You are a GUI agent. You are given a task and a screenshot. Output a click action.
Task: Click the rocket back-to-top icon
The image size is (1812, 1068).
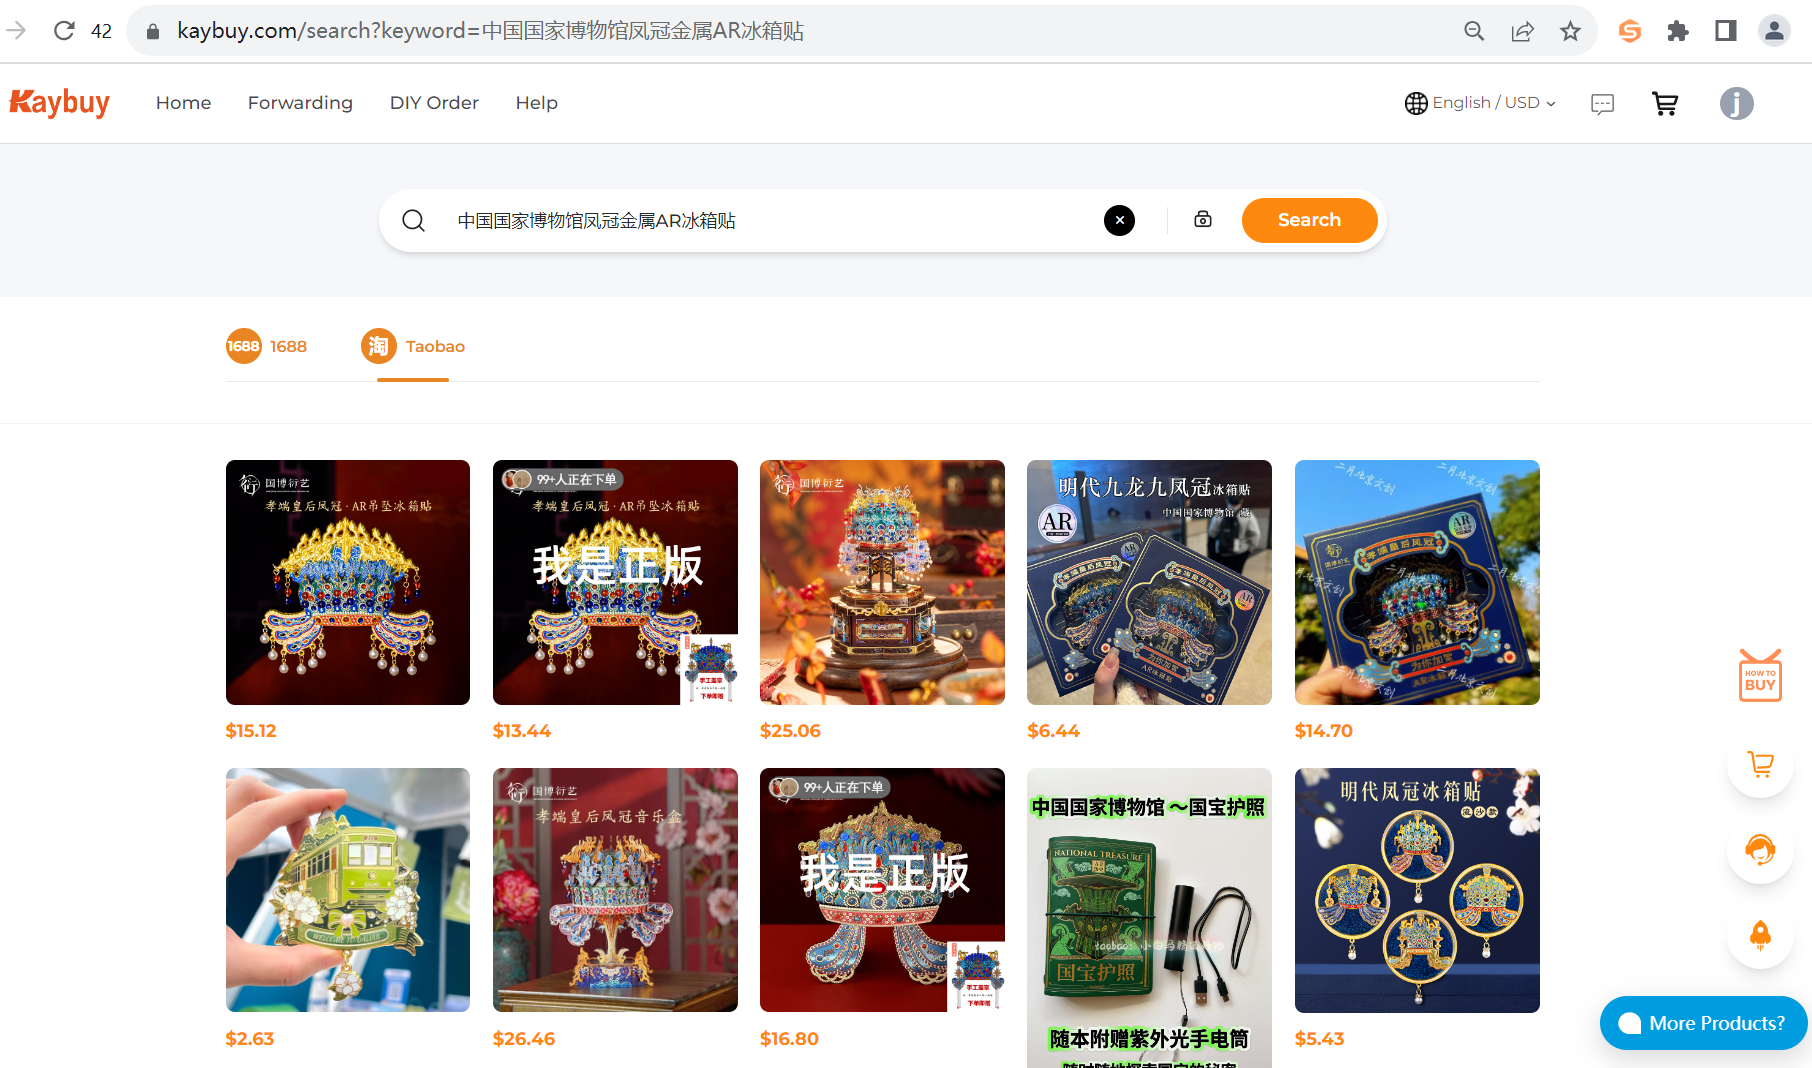[1759, 935]
